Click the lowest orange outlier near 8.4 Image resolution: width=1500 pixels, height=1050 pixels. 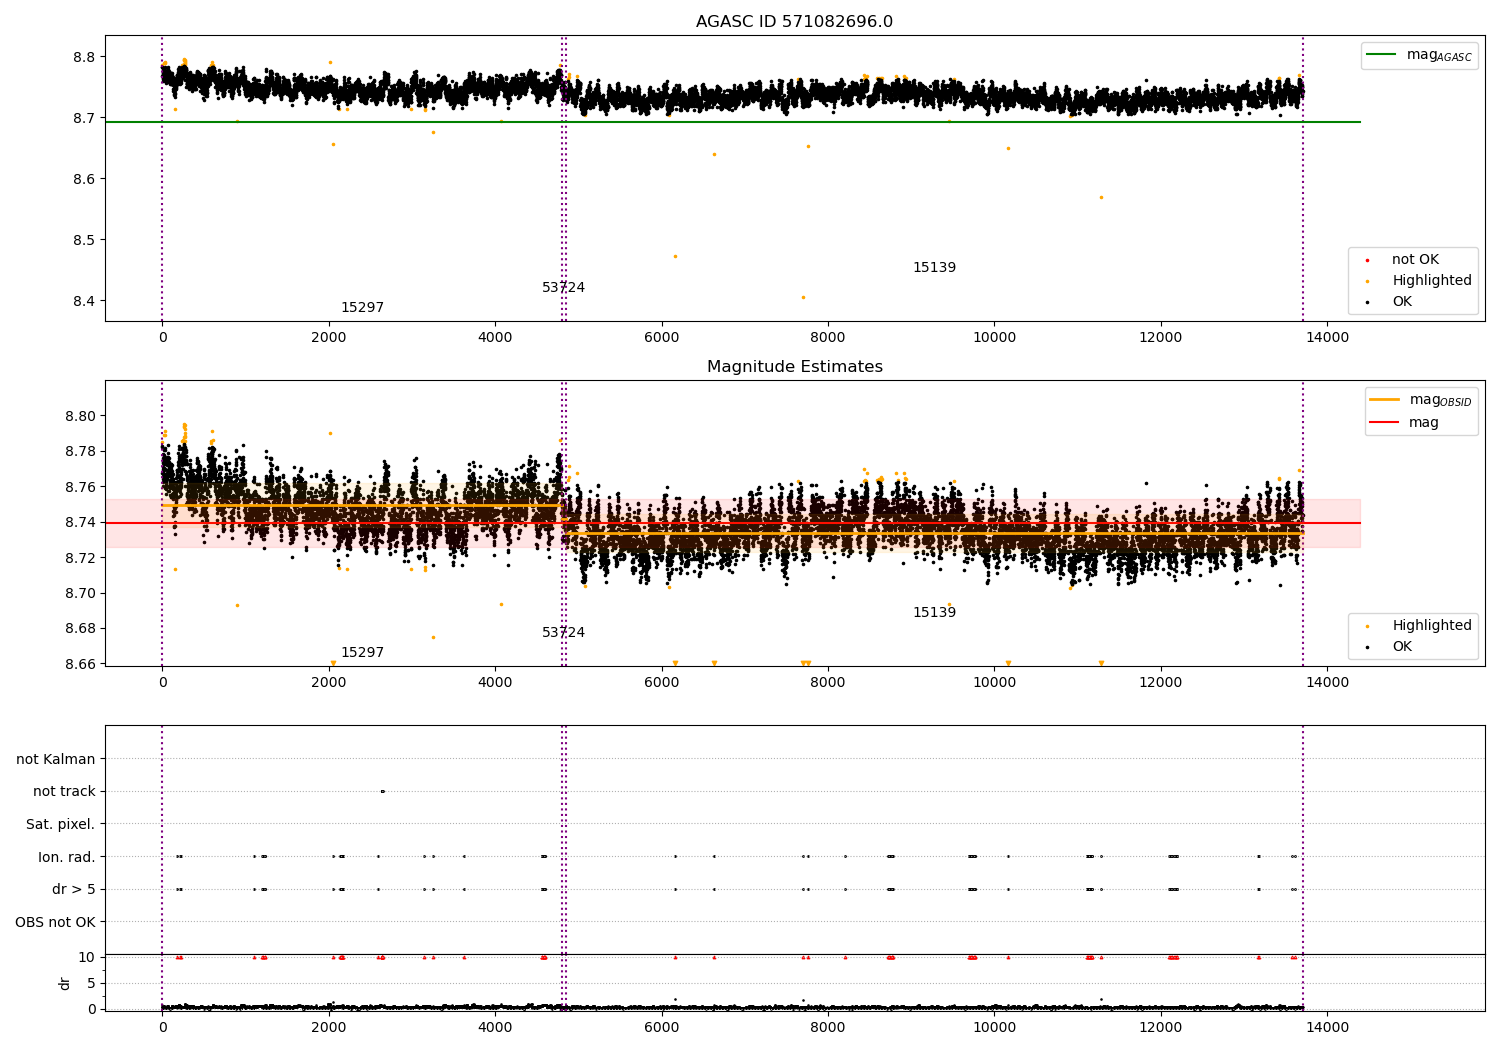point(802,297)
